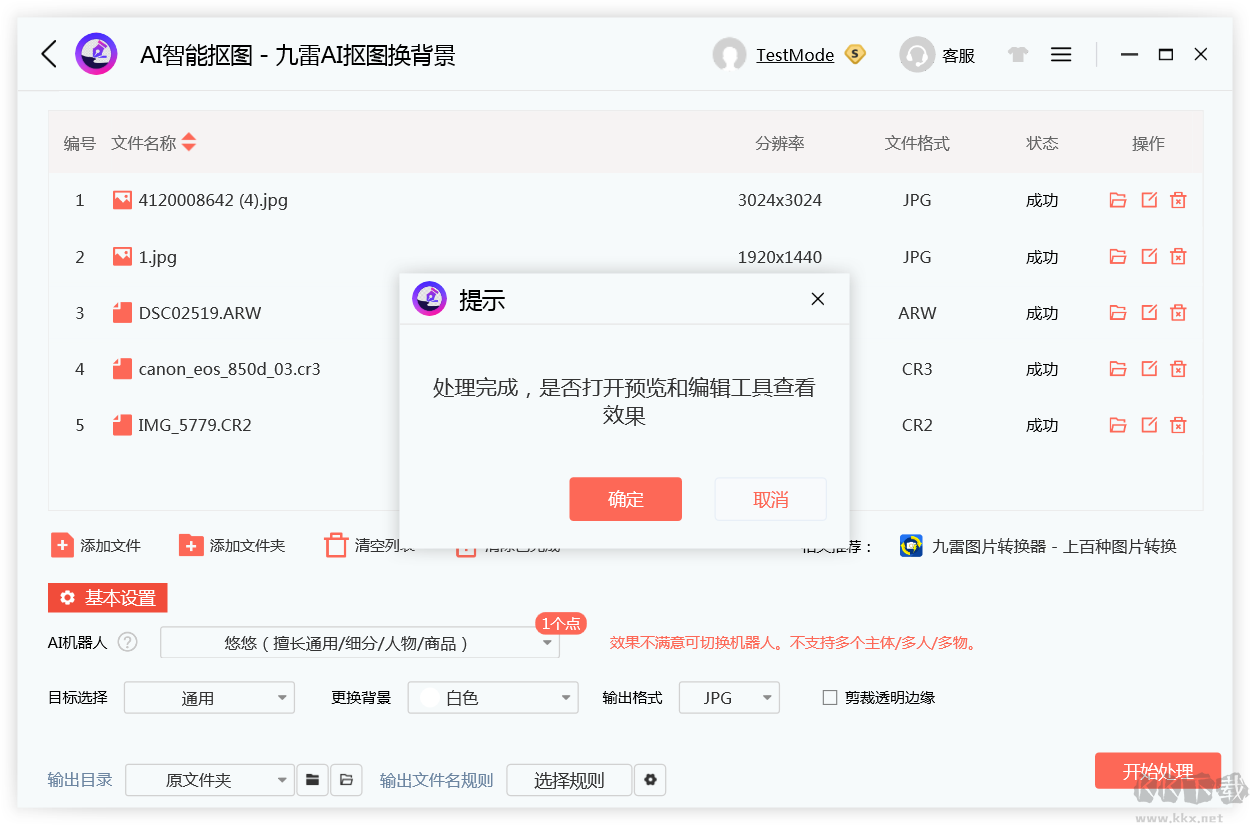Confirm dialog with 确定 button

point(626,499)
